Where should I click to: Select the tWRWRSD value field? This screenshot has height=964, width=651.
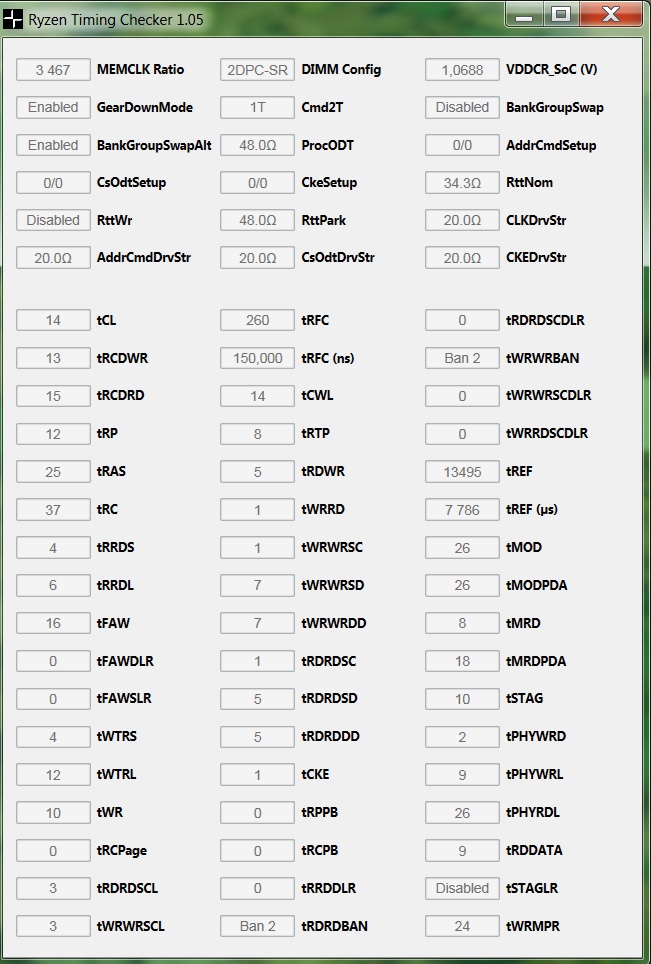[258, 585]
